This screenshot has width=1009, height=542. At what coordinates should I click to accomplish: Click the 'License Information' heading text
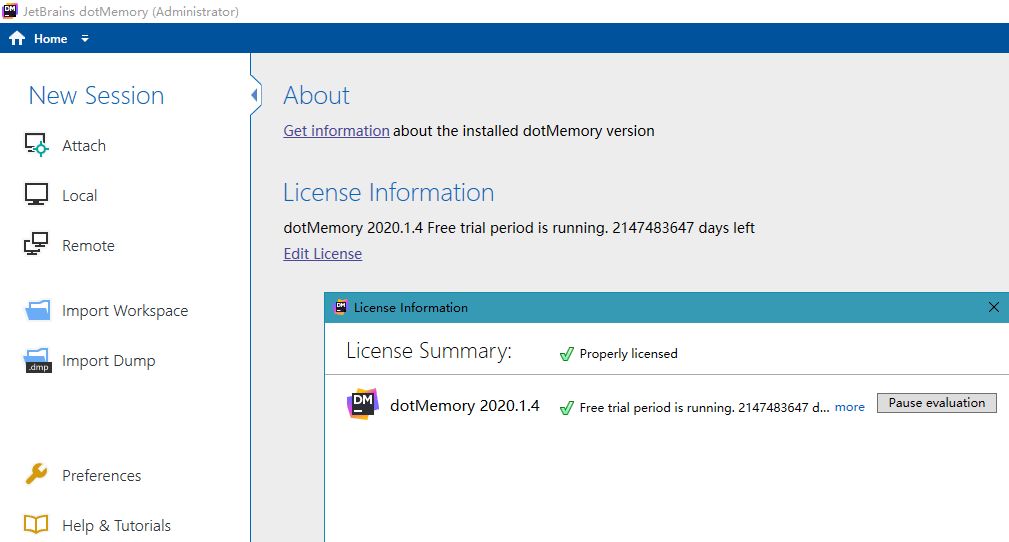[389, 192]
